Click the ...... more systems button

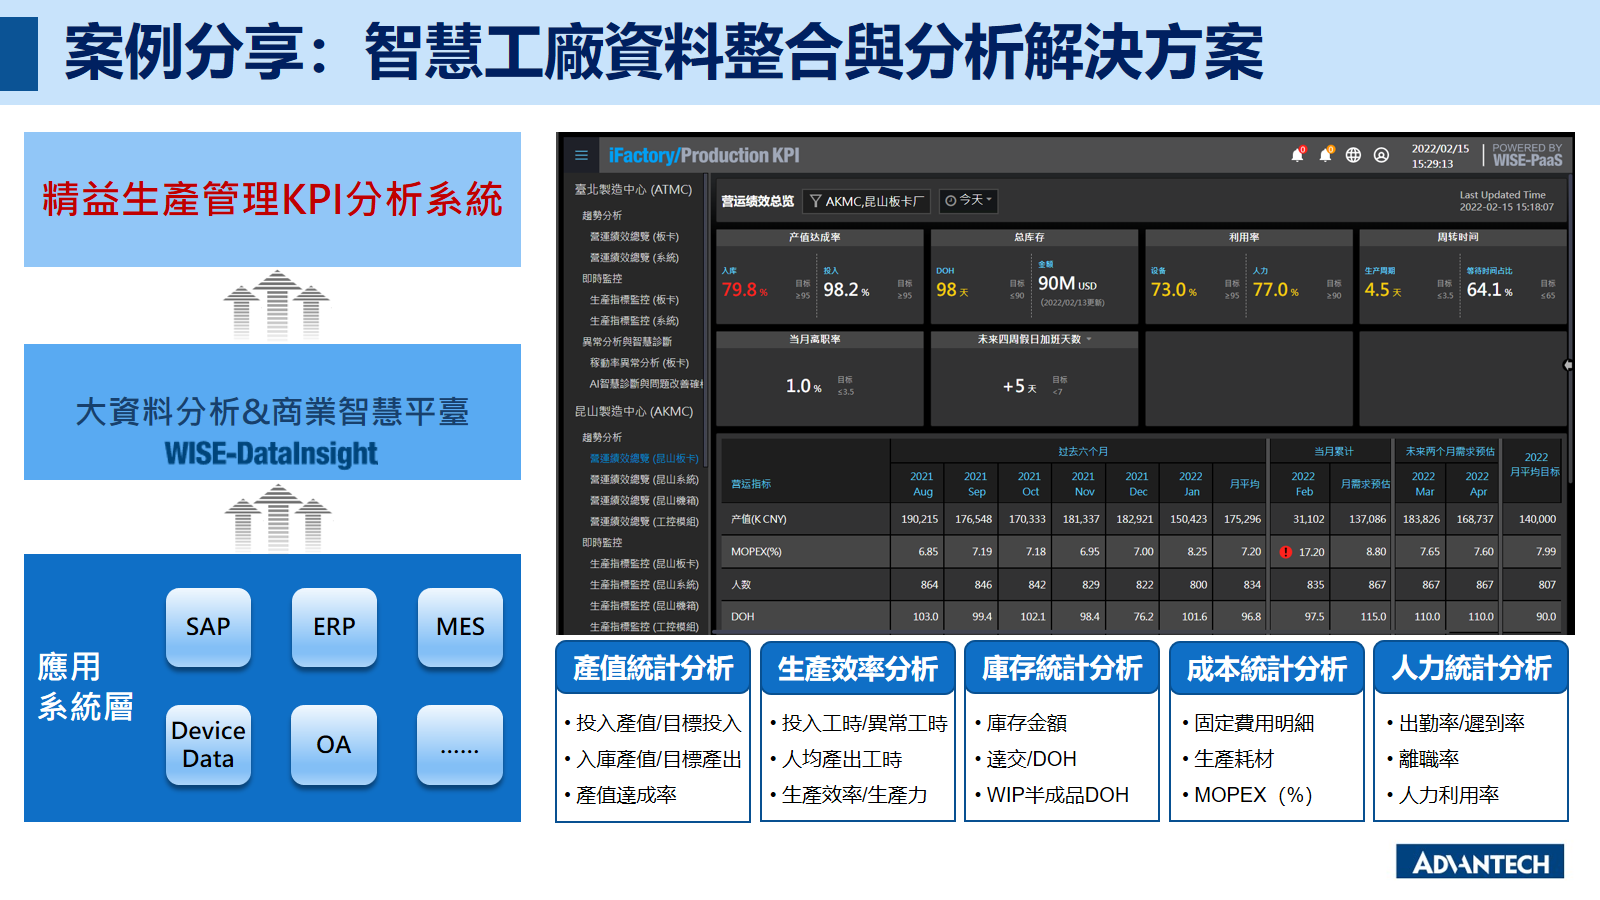pos(460,745)
